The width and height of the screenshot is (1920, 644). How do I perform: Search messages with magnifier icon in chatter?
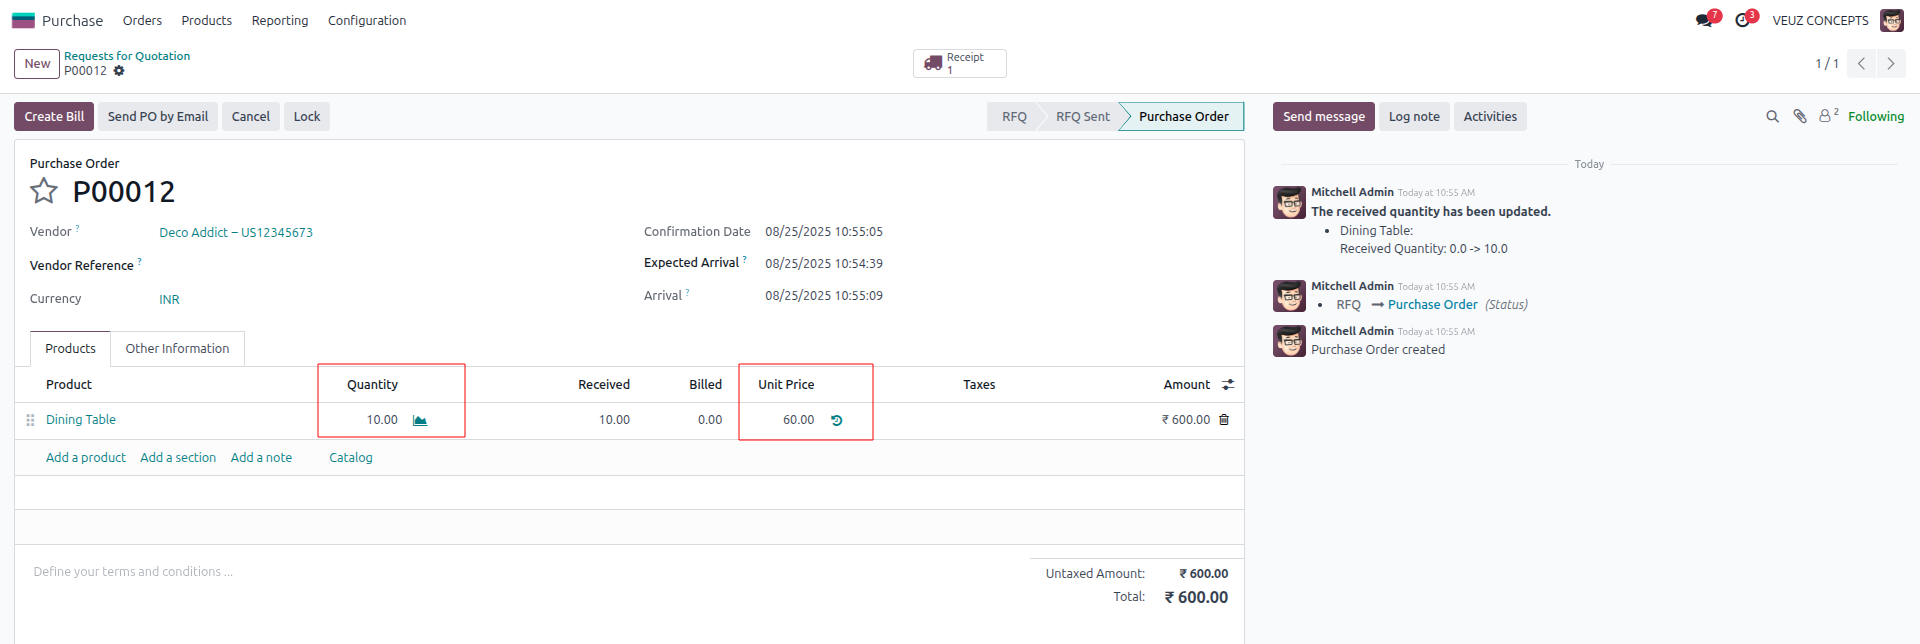(x=1772, y=117)
